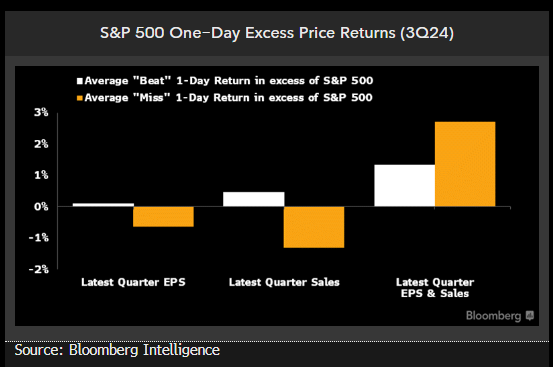The image size is (553, 367).
Task: Click the Latest Quarter EPS & Sales label
Action: (435, 288)
